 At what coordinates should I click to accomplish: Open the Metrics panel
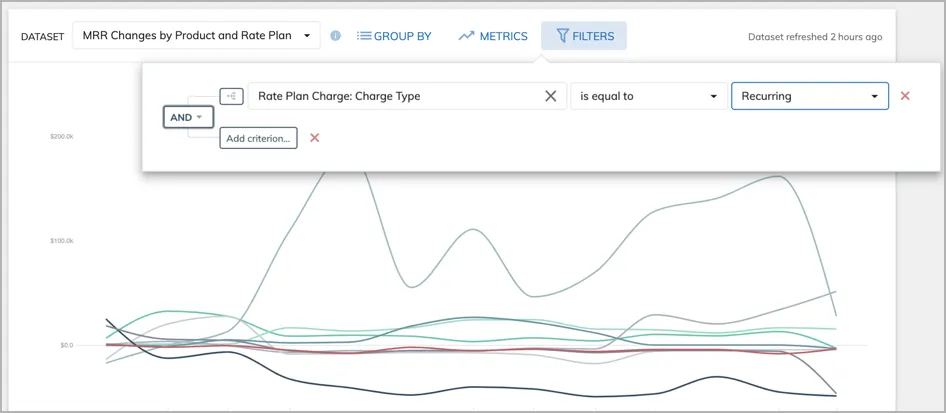point(493,36)
